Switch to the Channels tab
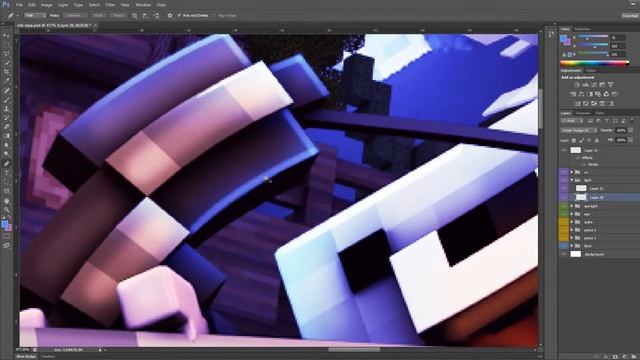The height and width of the screenshot is (360, 640). coord(582,113)
